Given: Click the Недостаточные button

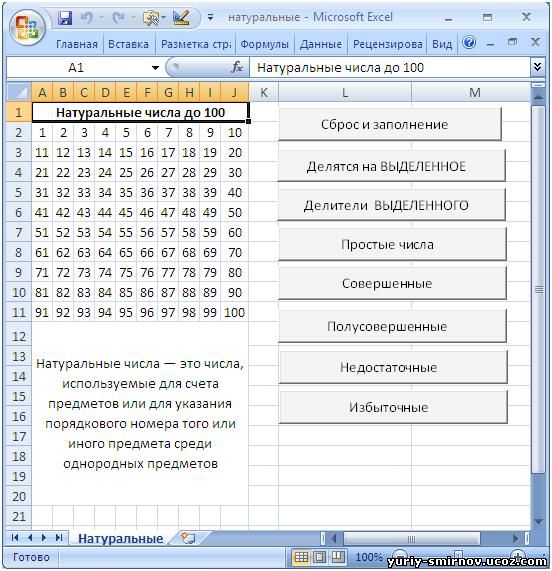Looking at the screenshot, I should pos(393,367).
